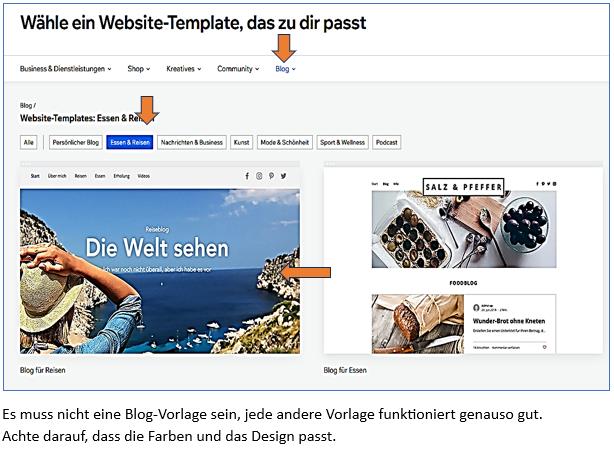This screenshot has height=458, width=614.
Task: Click Videos in travel template menu
Action: pos(144,176)
